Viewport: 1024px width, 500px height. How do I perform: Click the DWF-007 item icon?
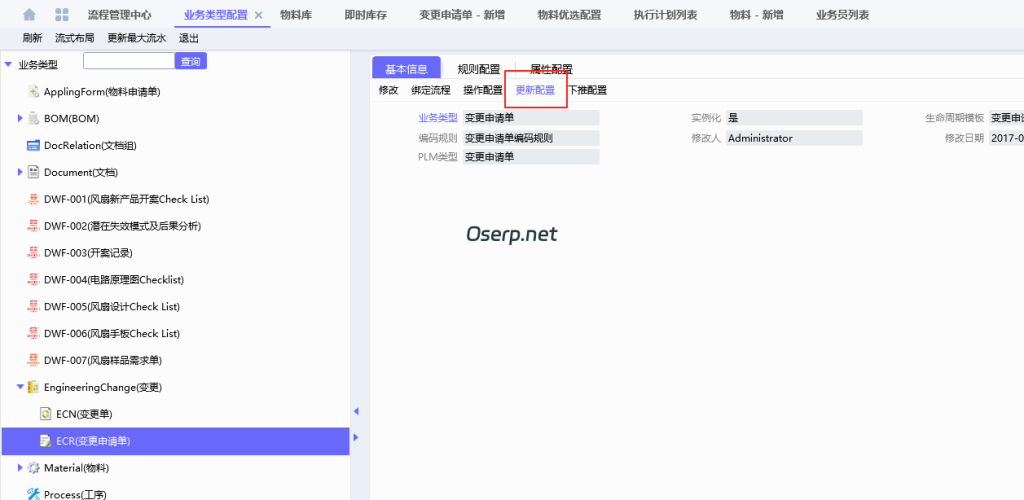pyautogui.click(x=33, y=360)
